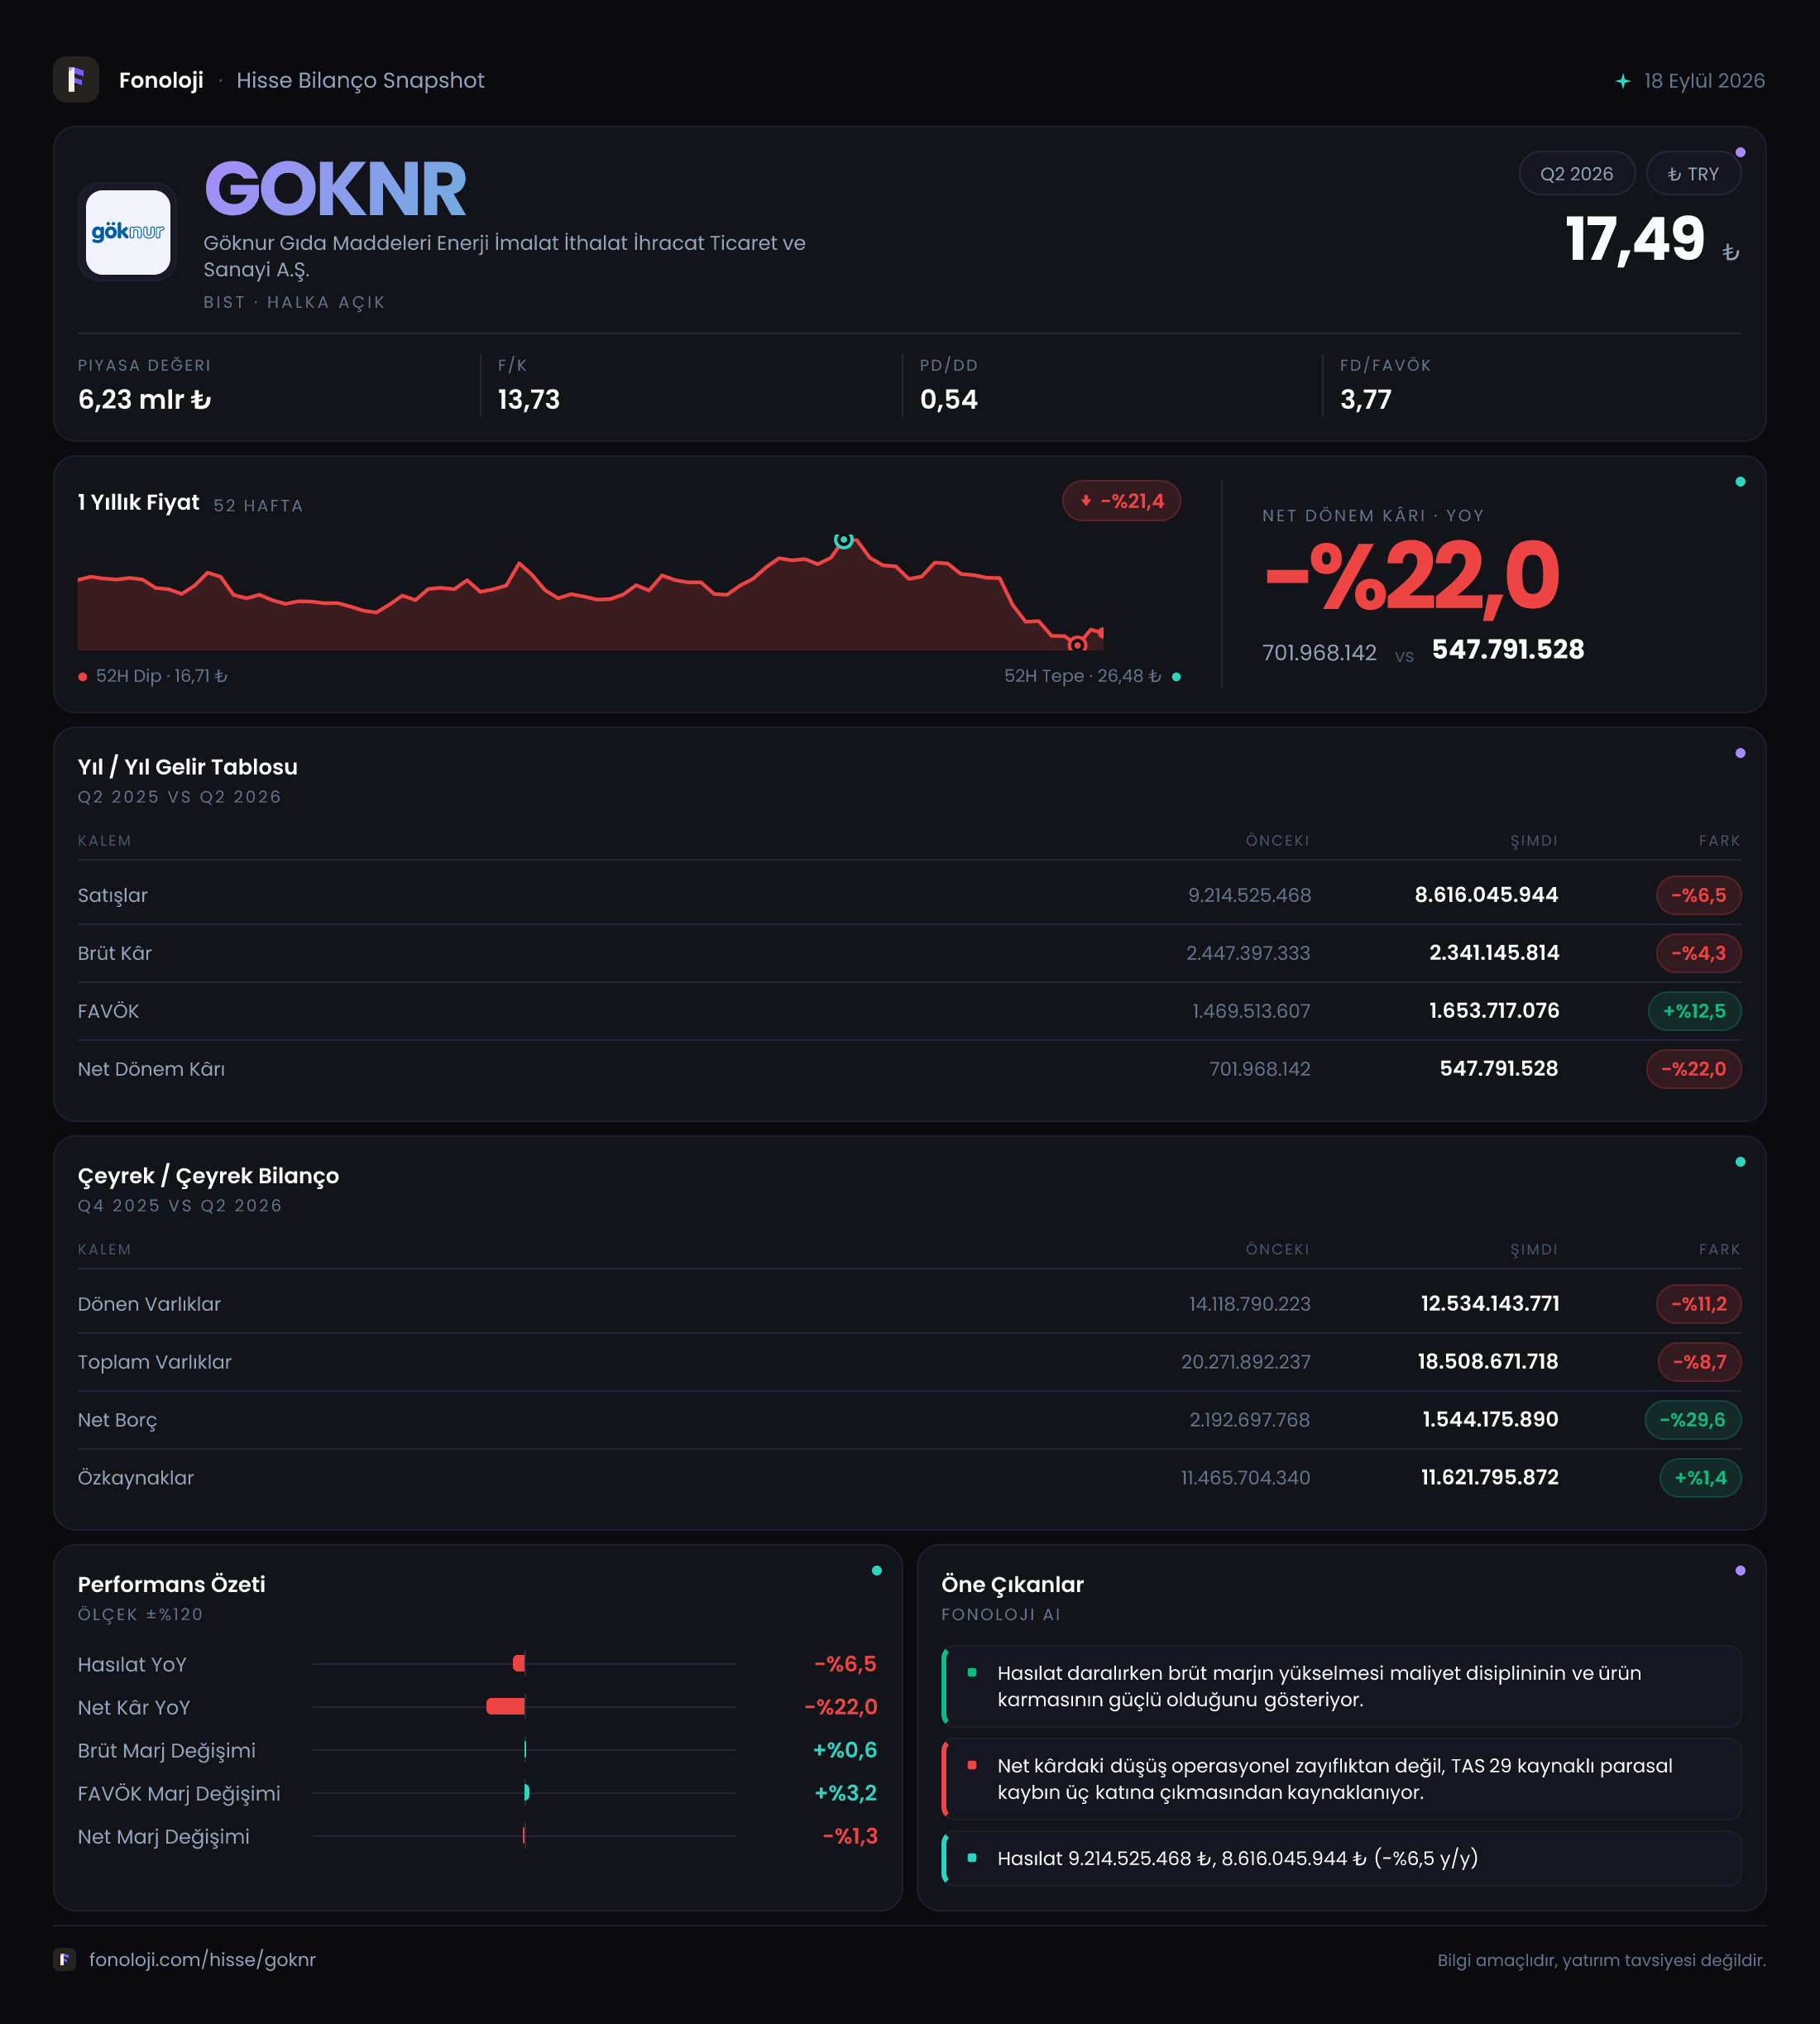Click the Net Borç -%29,6 badge
This screenshot has height=2024, width=1820.
[x=1692, y=1420]
